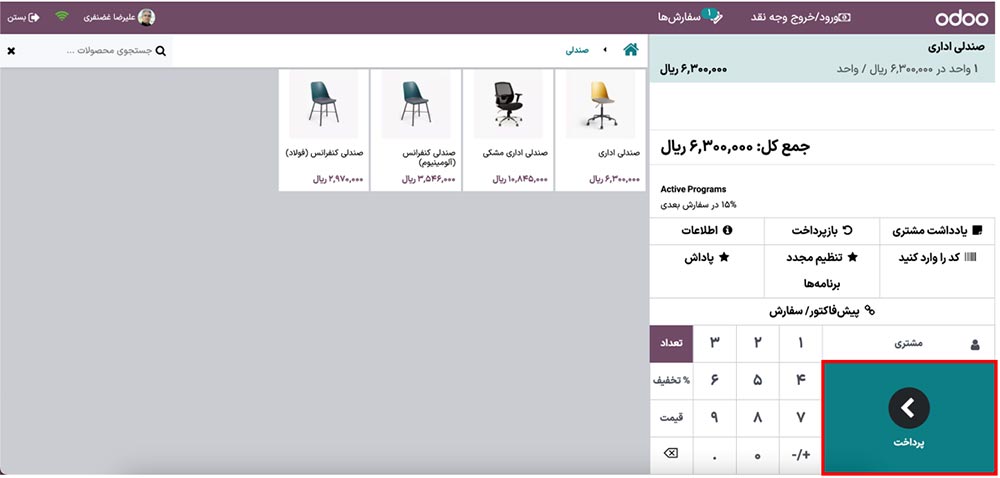Image resolution: width=1000 pixels, height=478 pixels.
Task: Click the 15% on next order program text
Action: (x=698, y=205)
